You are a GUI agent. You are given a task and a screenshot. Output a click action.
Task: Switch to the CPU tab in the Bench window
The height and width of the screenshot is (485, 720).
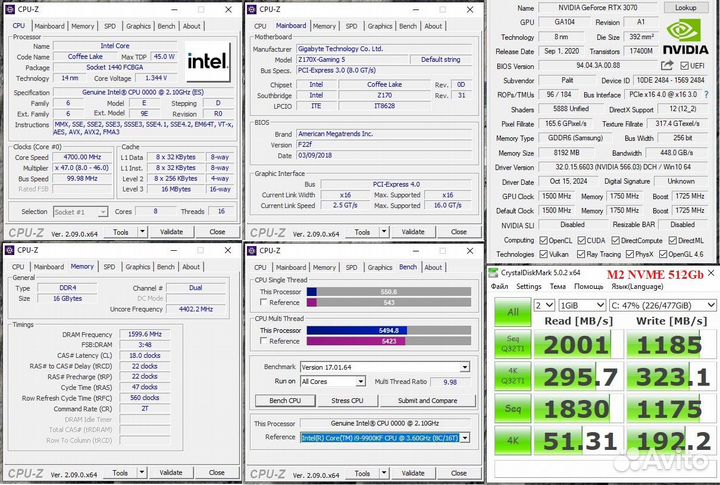[x=260, y=267]
